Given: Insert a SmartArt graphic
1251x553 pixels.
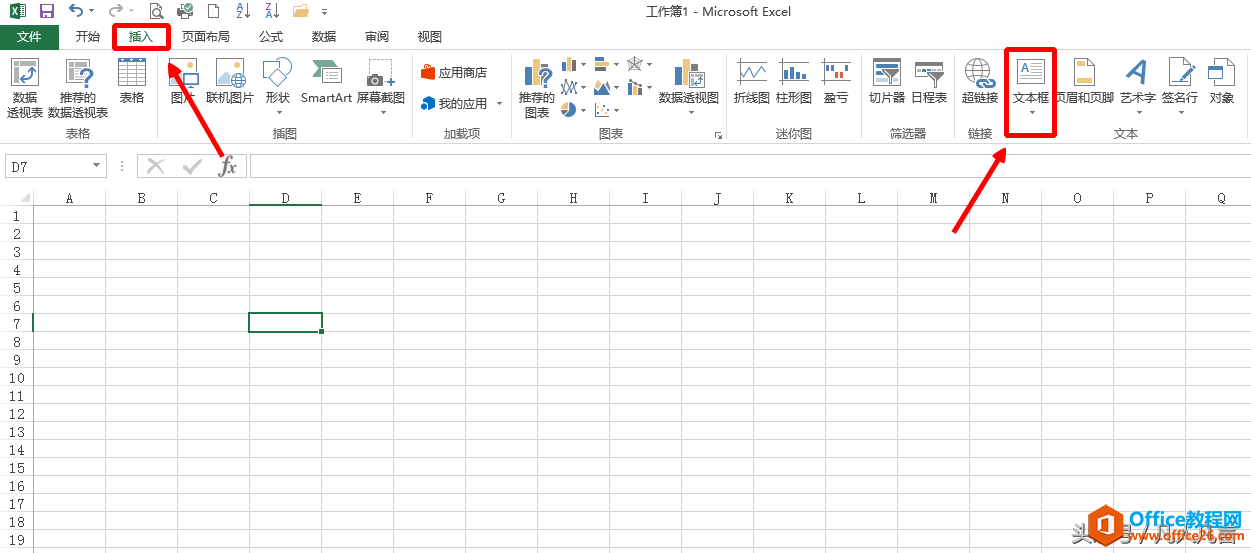Looking at the screenshot, I should 327,82.
